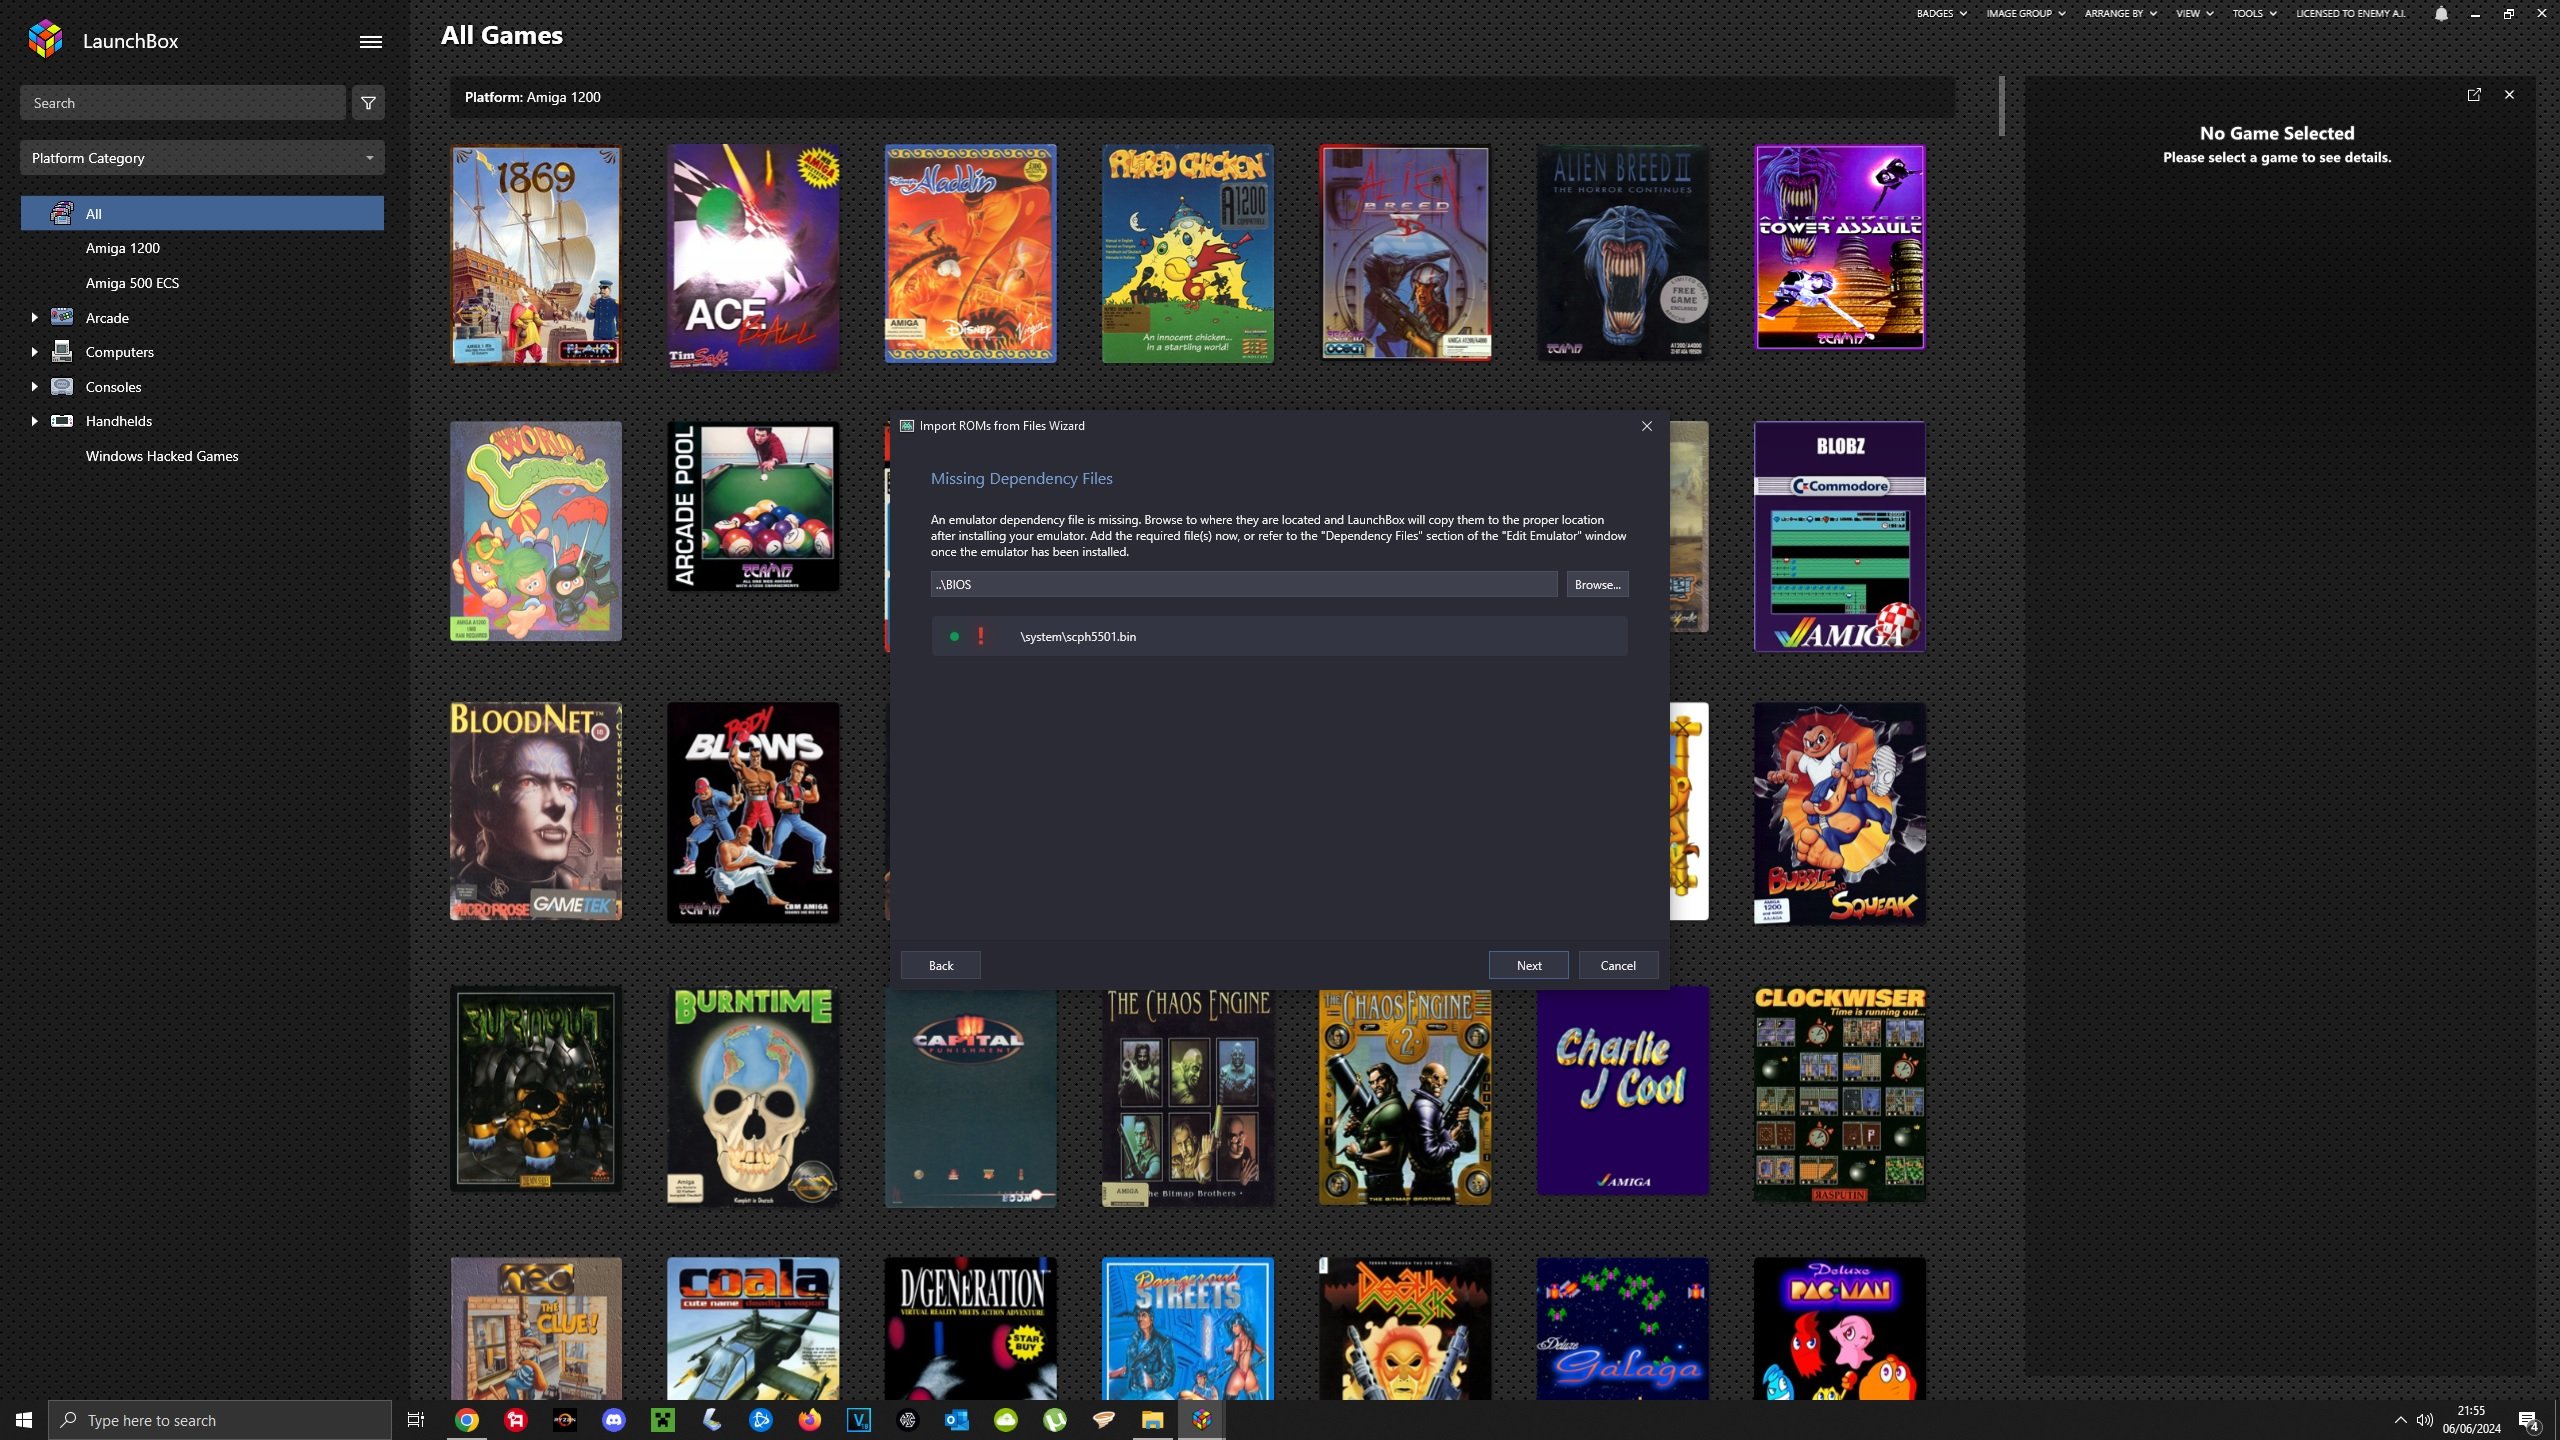Select the Consoles category label
This screenshot has height=1440, width=2560.
(x=113, y=387)
